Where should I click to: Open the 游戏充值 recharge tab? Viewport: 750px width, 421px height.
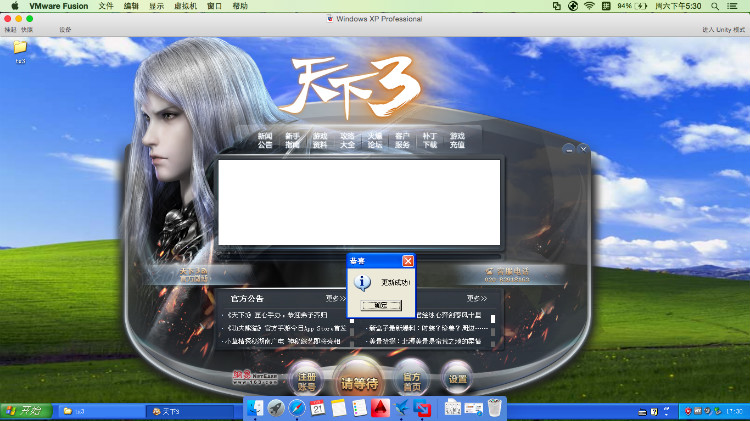(x=457, y=140)
